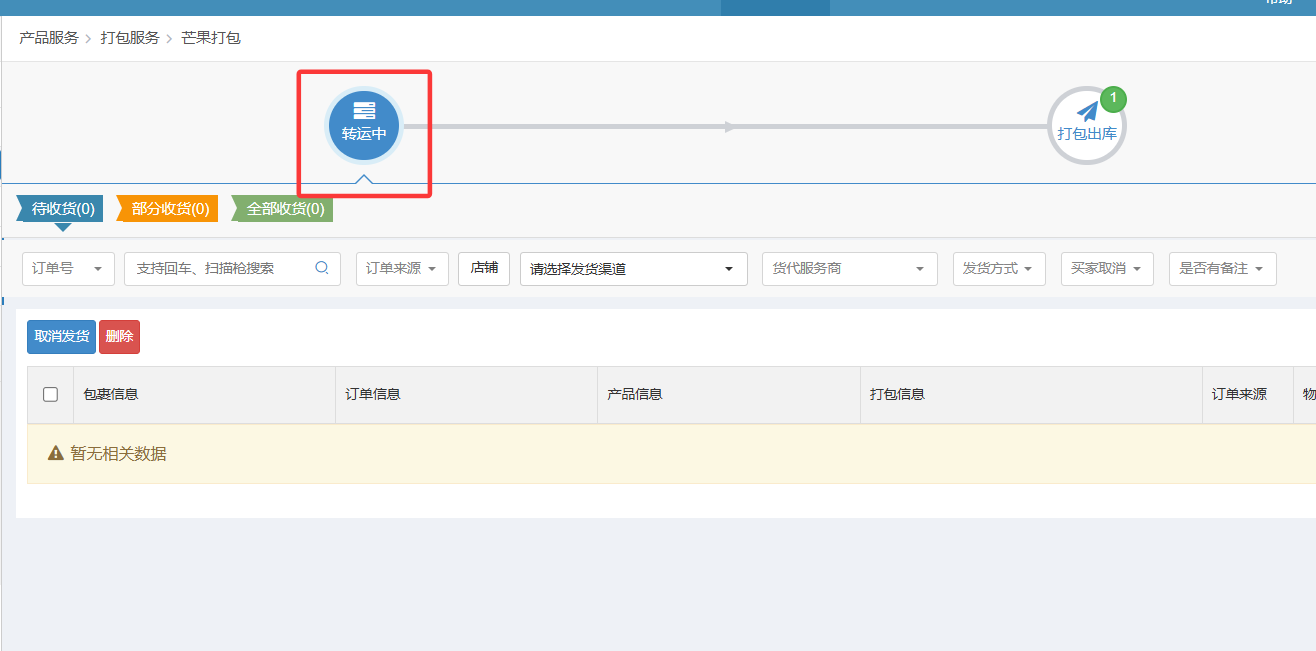The width and height of the screenshot is (1316, 651).
Task: Open the 是否有备注 dropdown
Action: 1221,269
